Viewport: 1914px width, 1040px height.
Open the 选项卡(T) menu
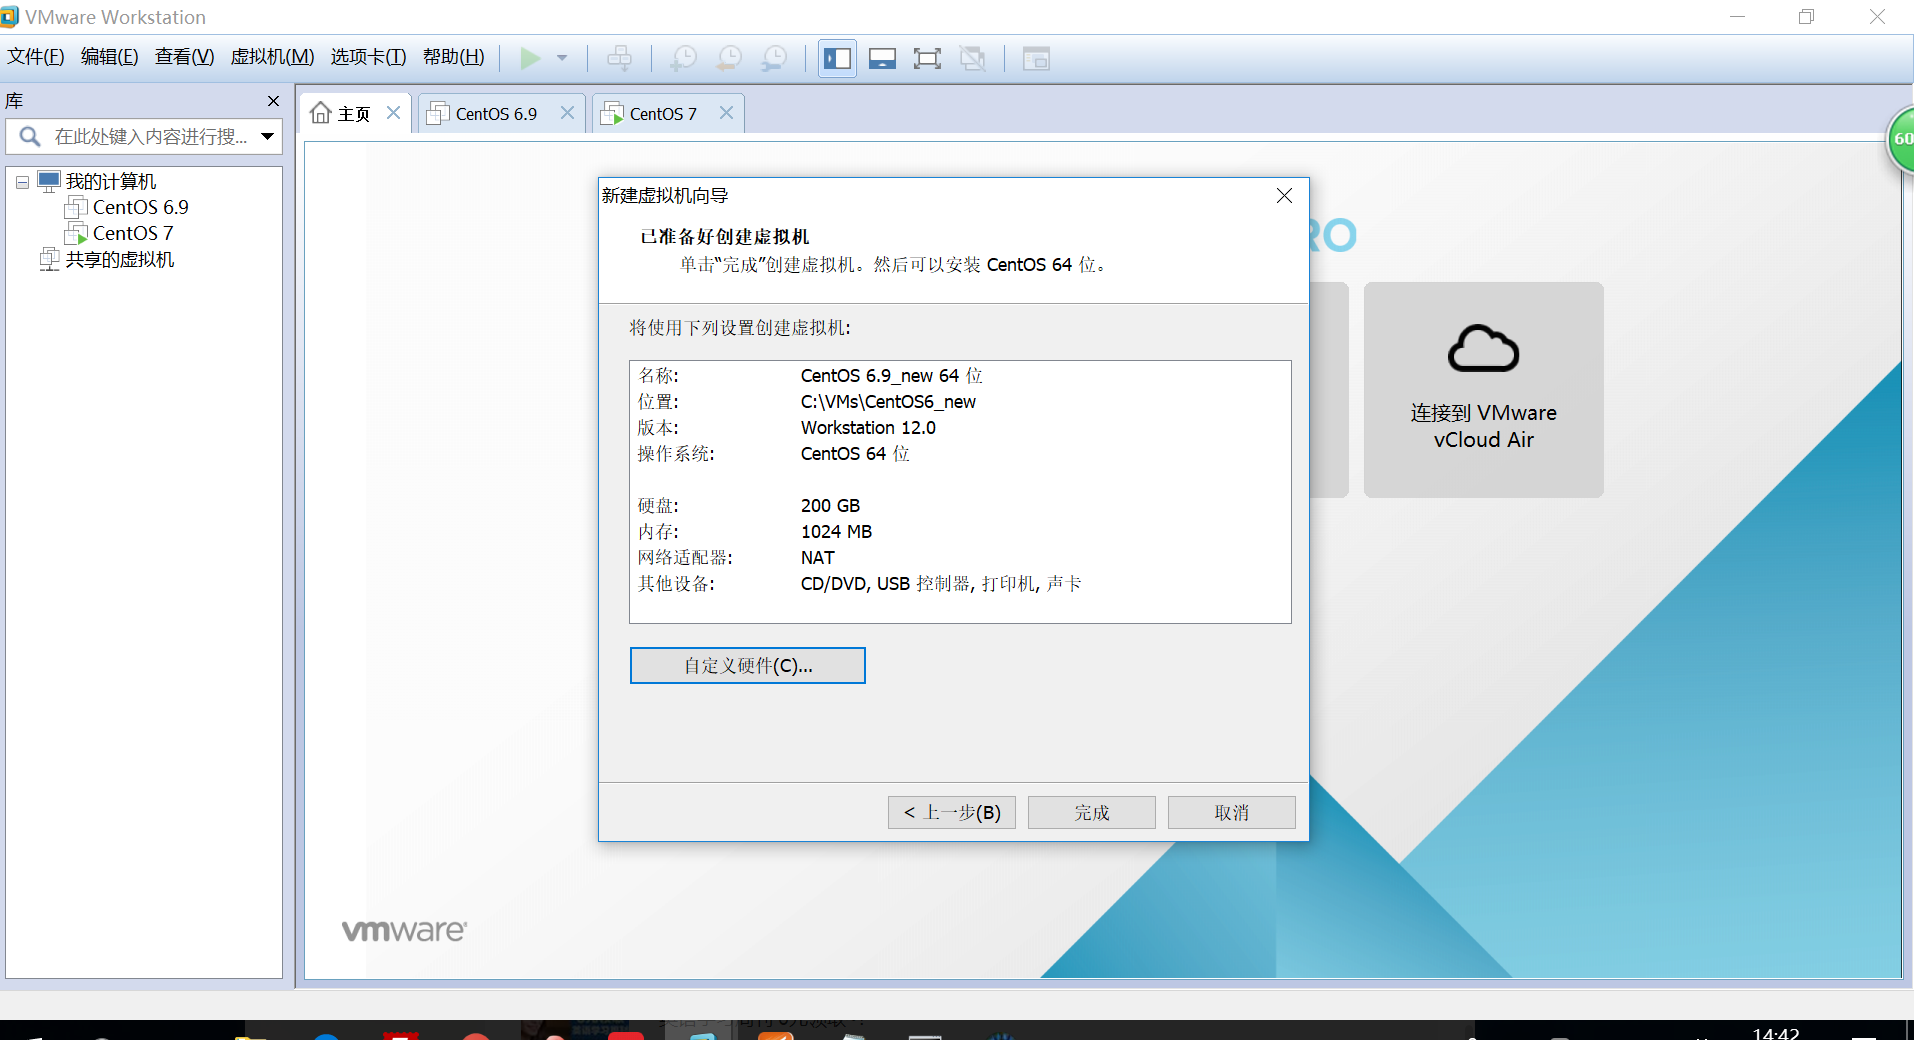[x=369, y=57]
